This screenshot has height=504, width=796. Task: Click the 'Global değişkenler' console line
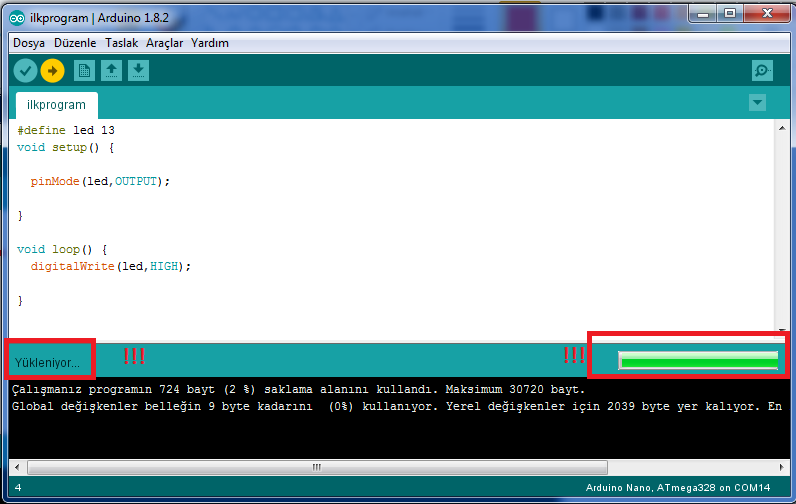396,407
